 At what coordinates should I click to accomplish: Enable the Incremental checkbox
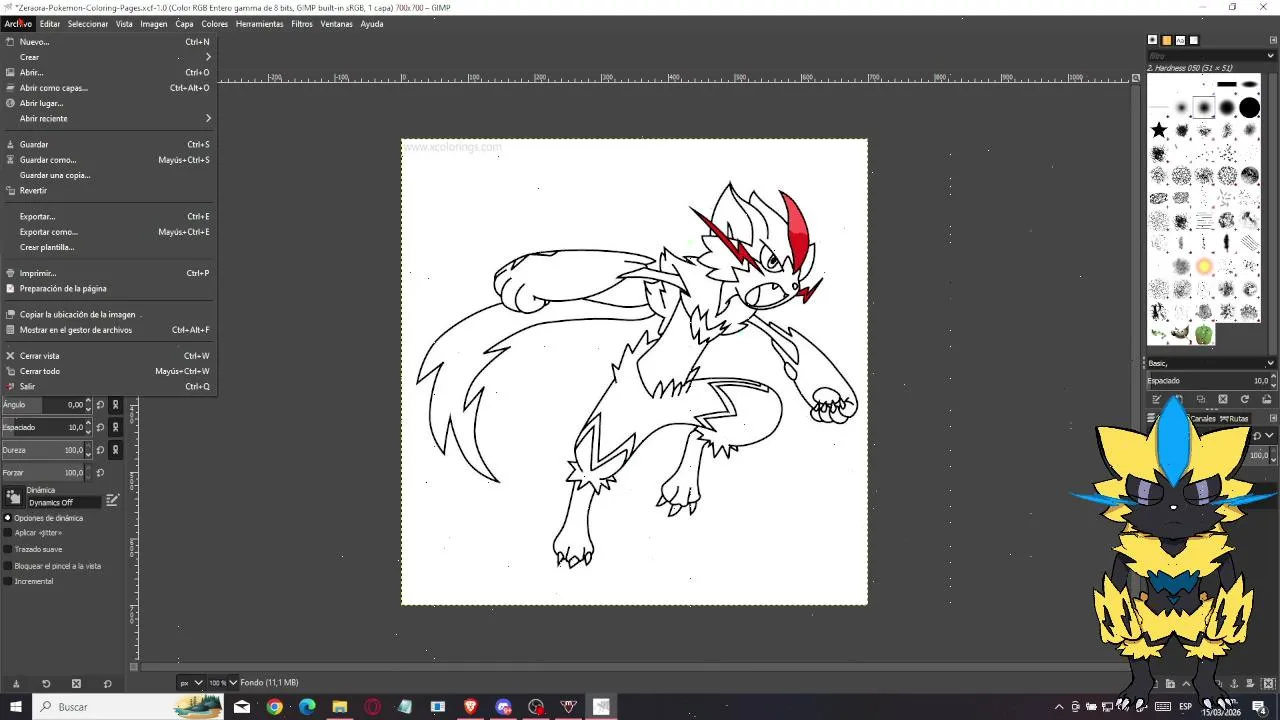[8, 581]
